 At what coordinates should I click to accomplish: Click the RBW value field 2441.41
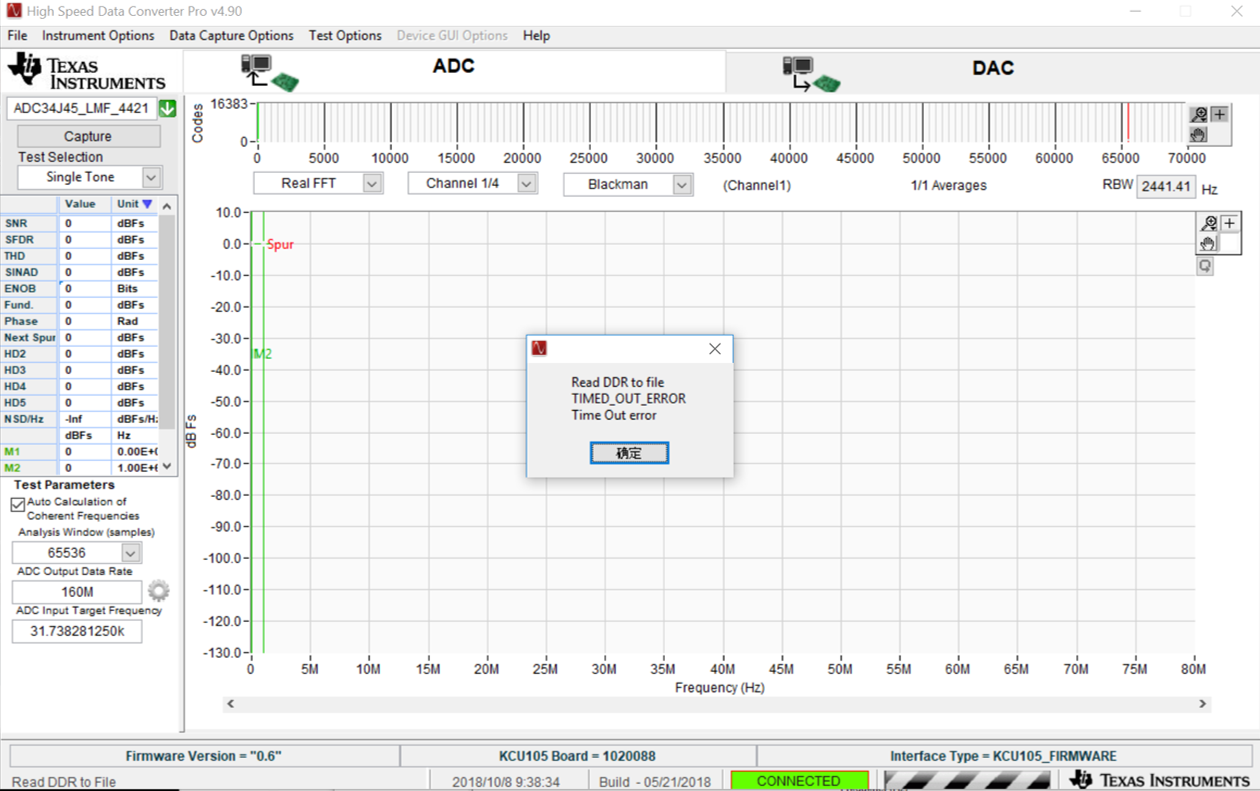pyautogui.click(x=1166, y=187)
